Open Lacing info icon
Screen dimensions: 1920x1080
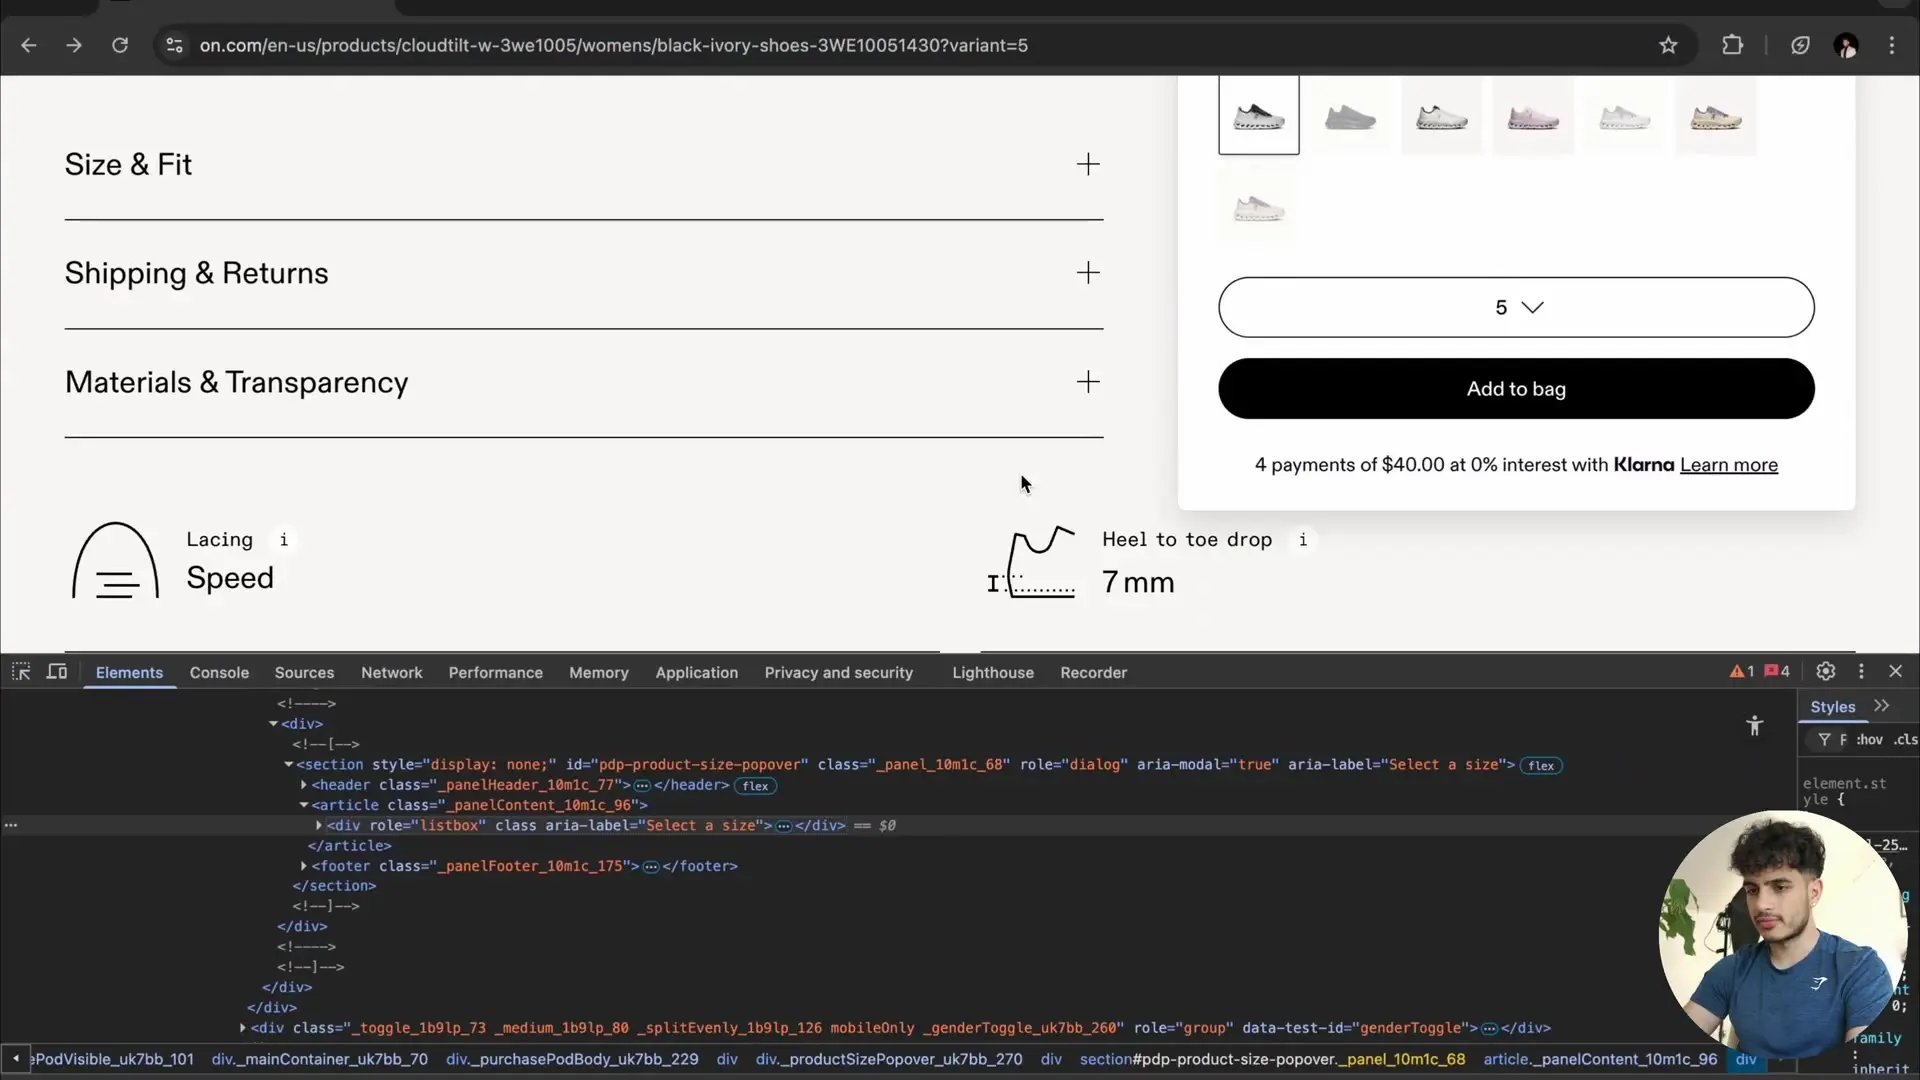[x=284, y=540]
